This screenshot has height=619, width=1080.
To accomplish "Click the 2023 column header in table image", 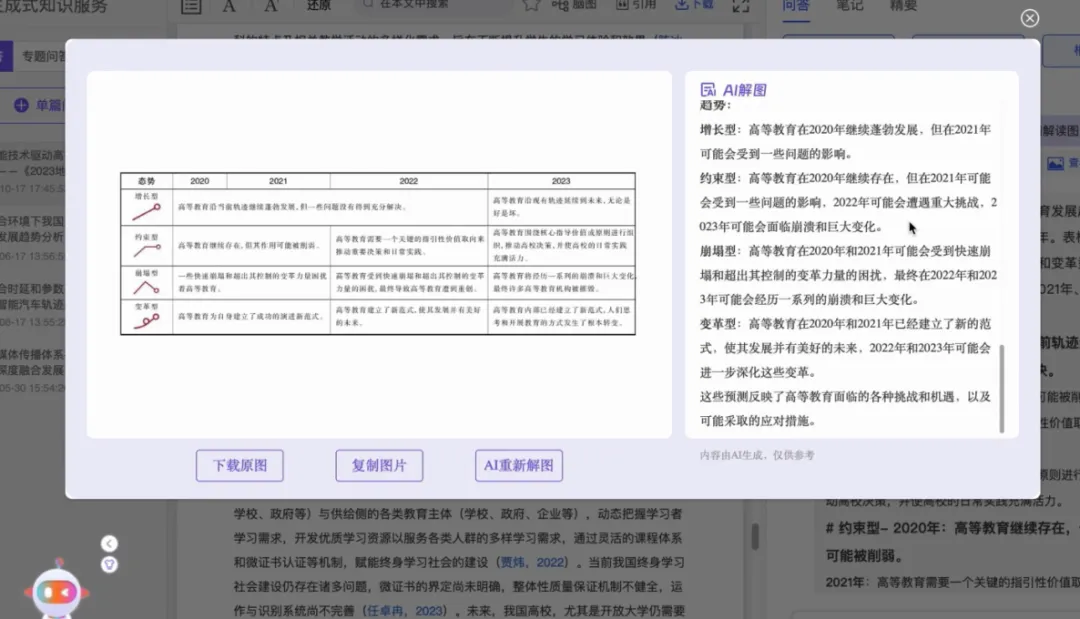I will click(561, 181).
